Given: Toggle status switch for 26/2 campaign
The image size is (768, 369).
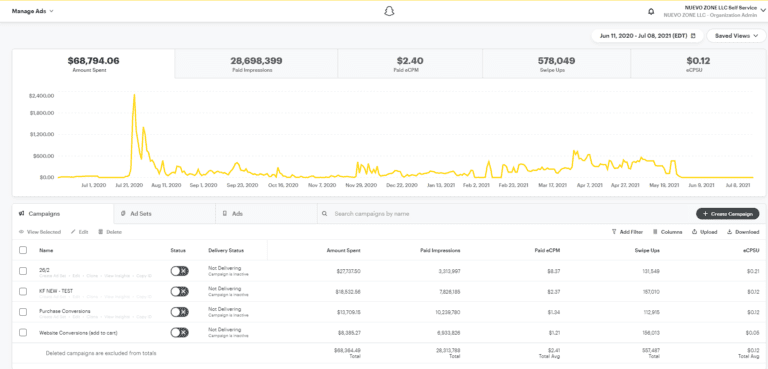Looking at the screenshot, I should point(179,271).
